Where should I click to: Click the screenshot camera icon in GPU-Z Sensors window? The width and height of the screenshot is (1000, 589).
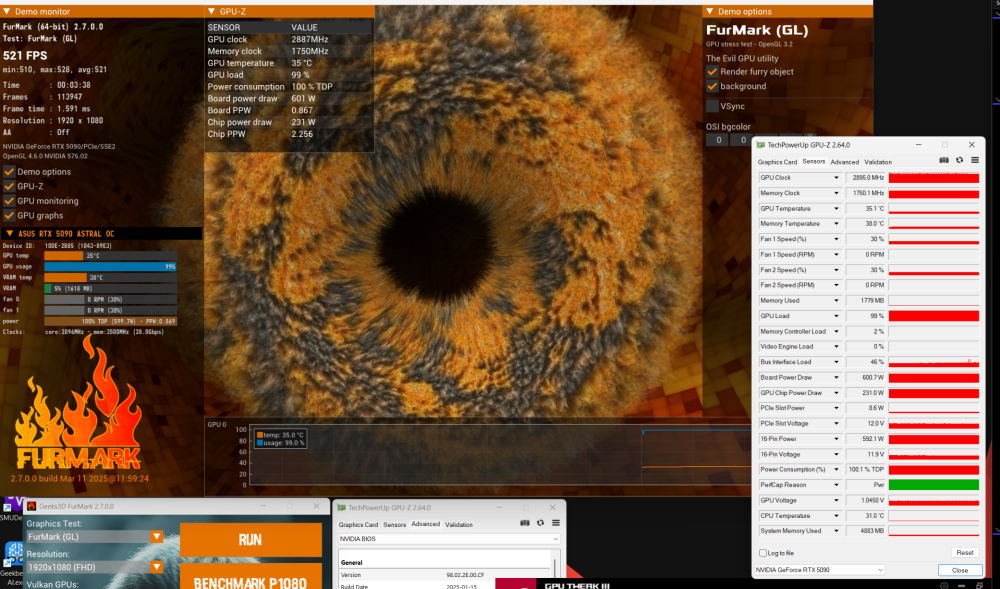944,161
